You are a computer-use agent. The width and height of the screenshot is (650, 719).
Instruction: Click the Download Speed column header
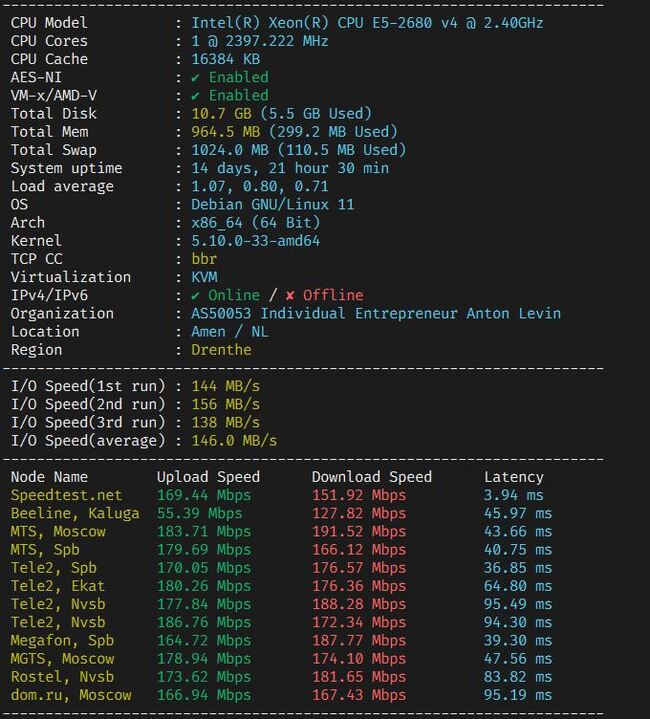pos(371,477)
